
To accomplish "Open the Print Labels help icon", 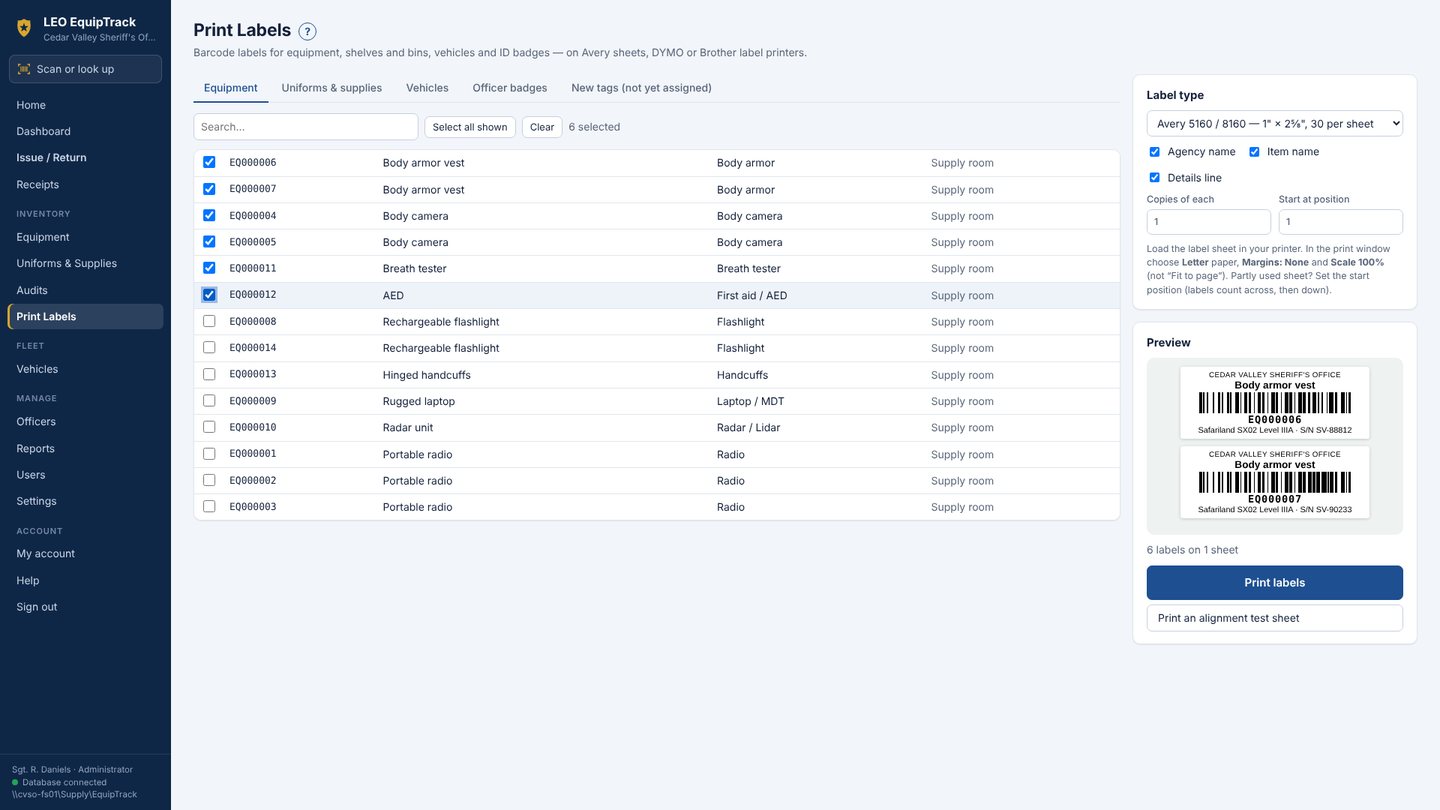I will pos(308,32).
